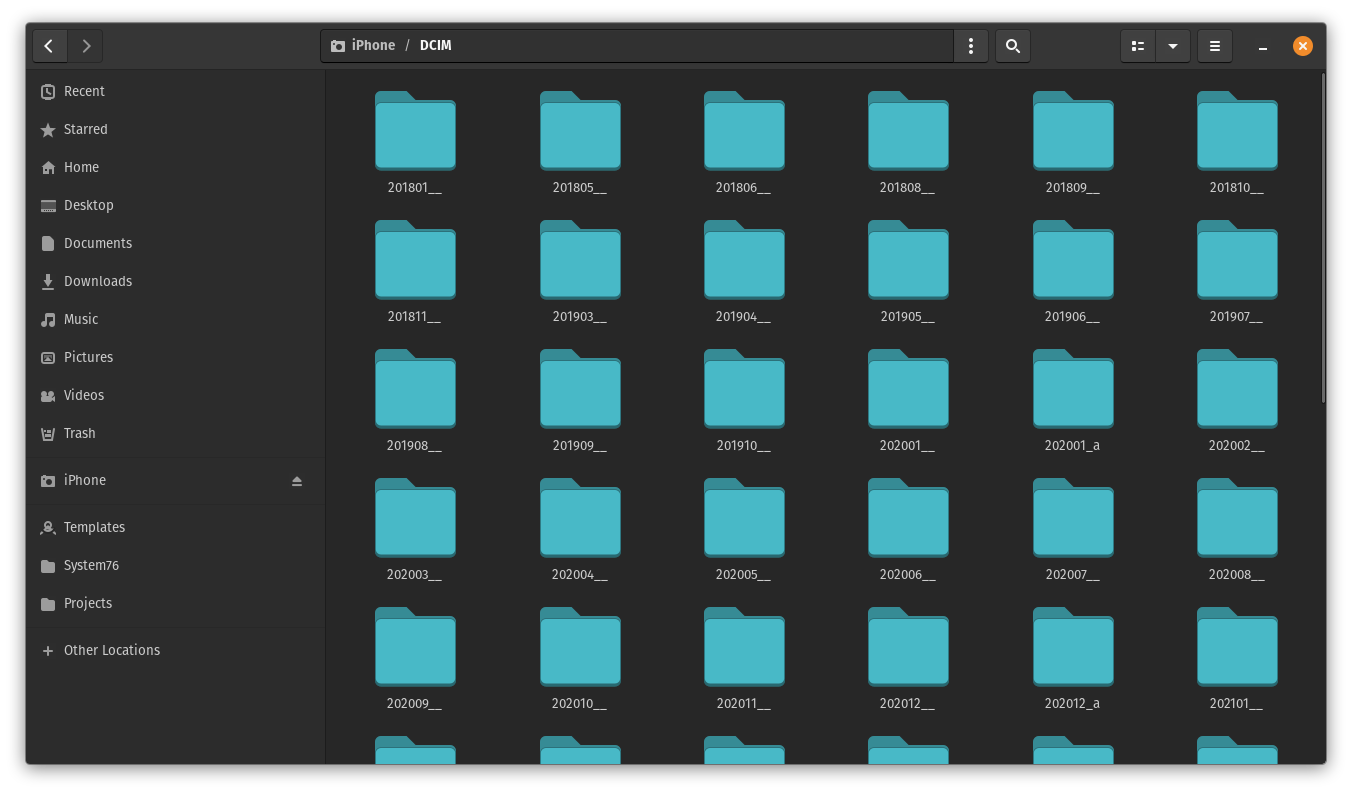The height and width of the screenshot is (793, 1352).
Task: Open the Trash from the sidebar
Action: tap(80, 433)
